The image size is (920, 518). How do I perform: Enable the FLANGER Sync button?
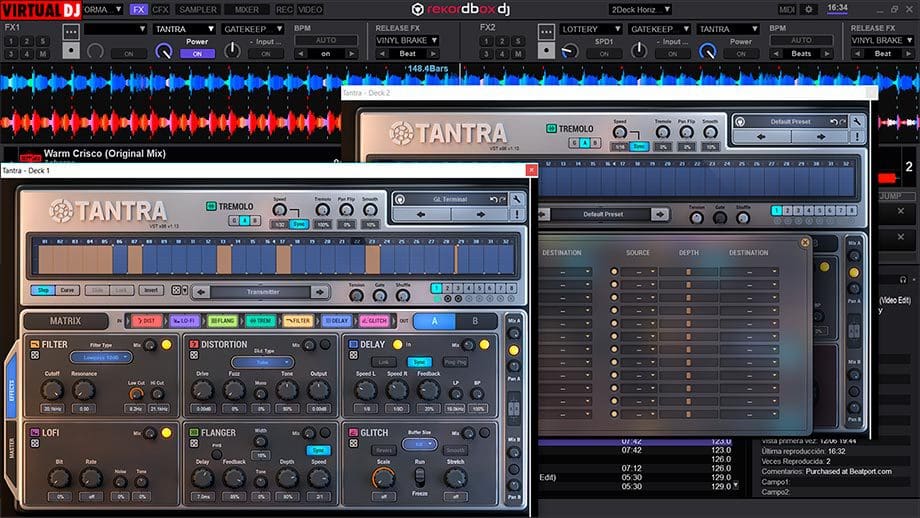point(319,450)
